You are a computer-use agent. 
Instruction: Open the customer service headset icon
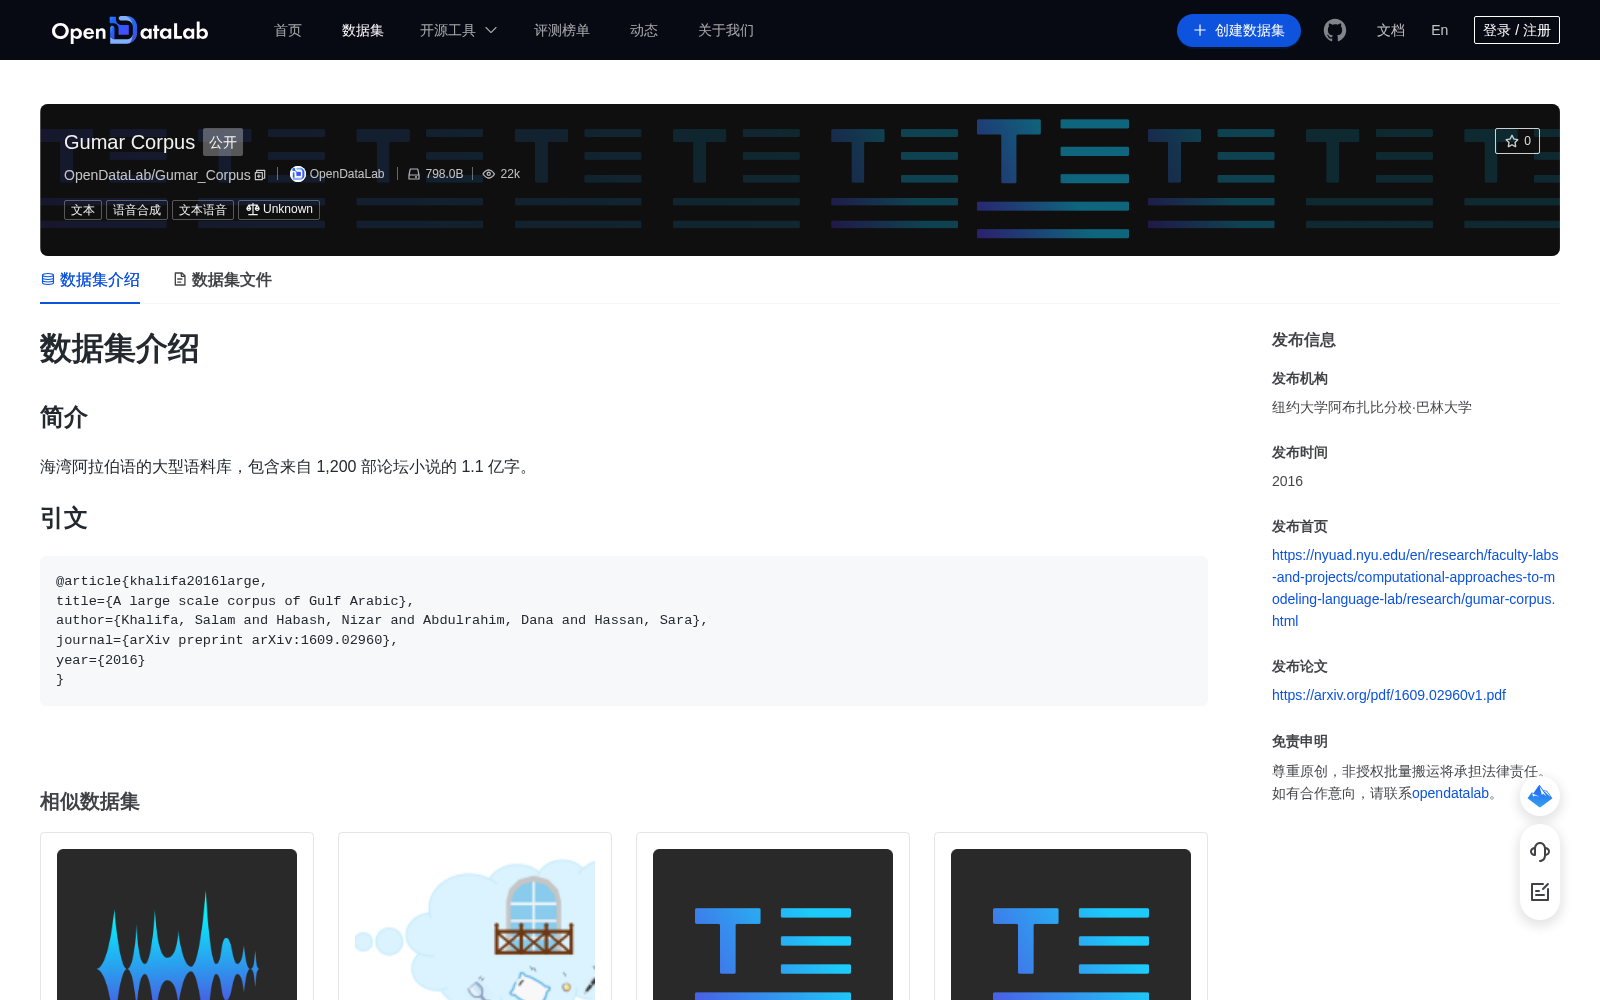tap(1540, 851)
